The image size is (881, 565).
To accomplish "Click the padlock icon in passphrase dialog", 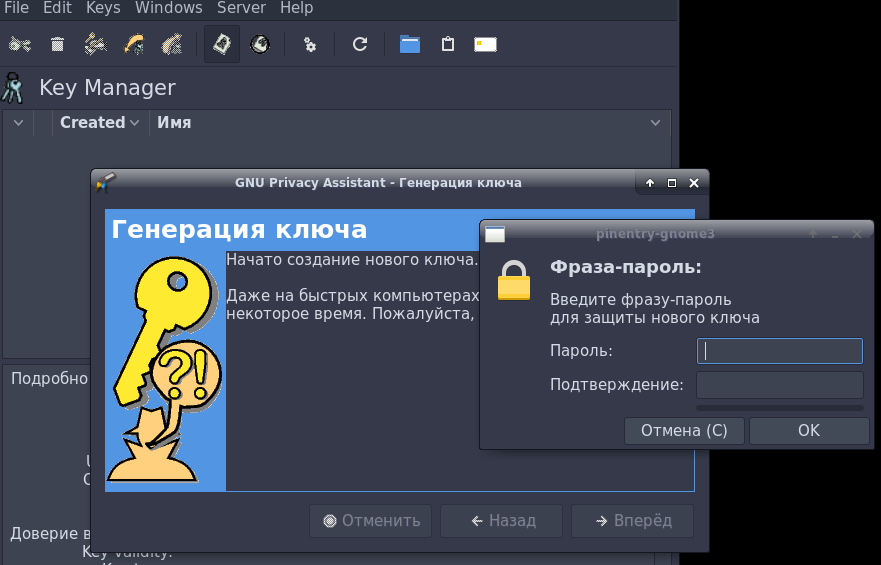I will coord(514,280).
